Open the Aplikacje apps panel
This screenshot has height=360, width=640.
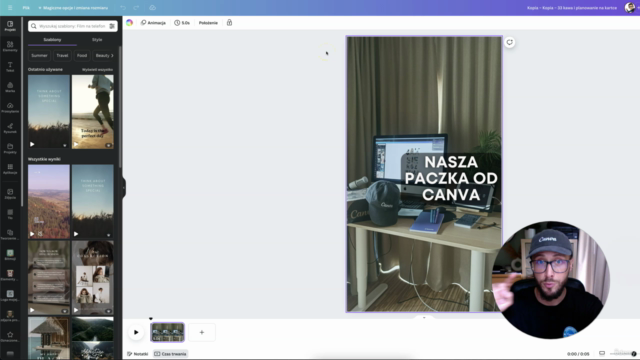(10, 169)
